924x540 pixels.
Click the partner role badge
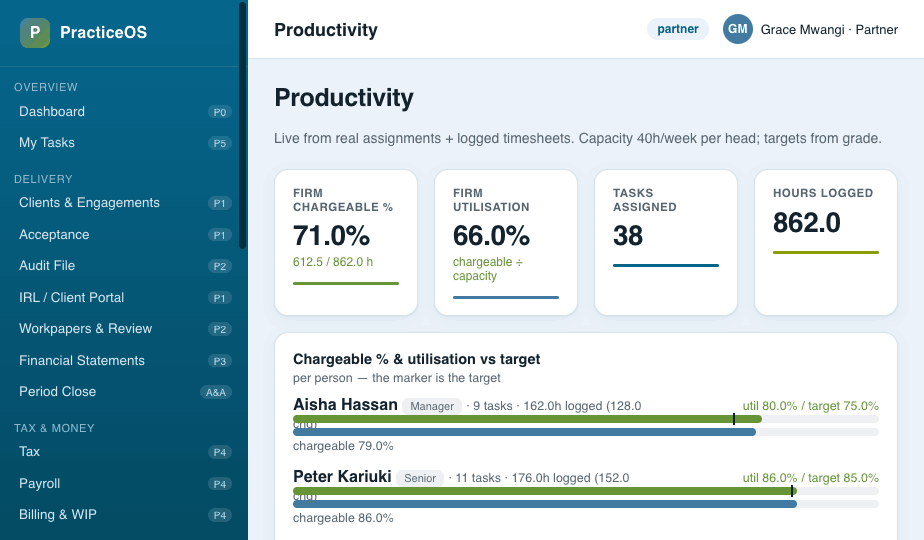click(678, 29)
